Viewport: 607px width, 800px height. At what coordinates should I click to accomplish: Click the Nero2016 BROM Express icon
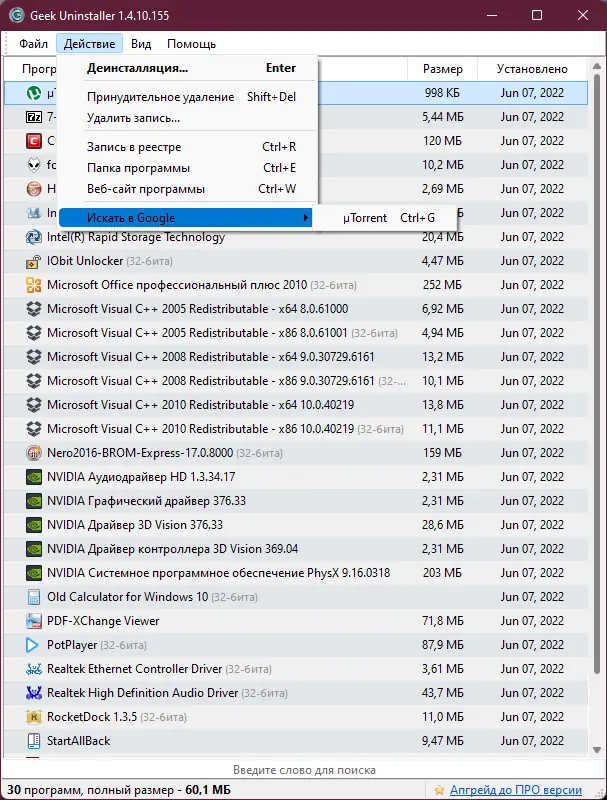[x=32, y=453]
